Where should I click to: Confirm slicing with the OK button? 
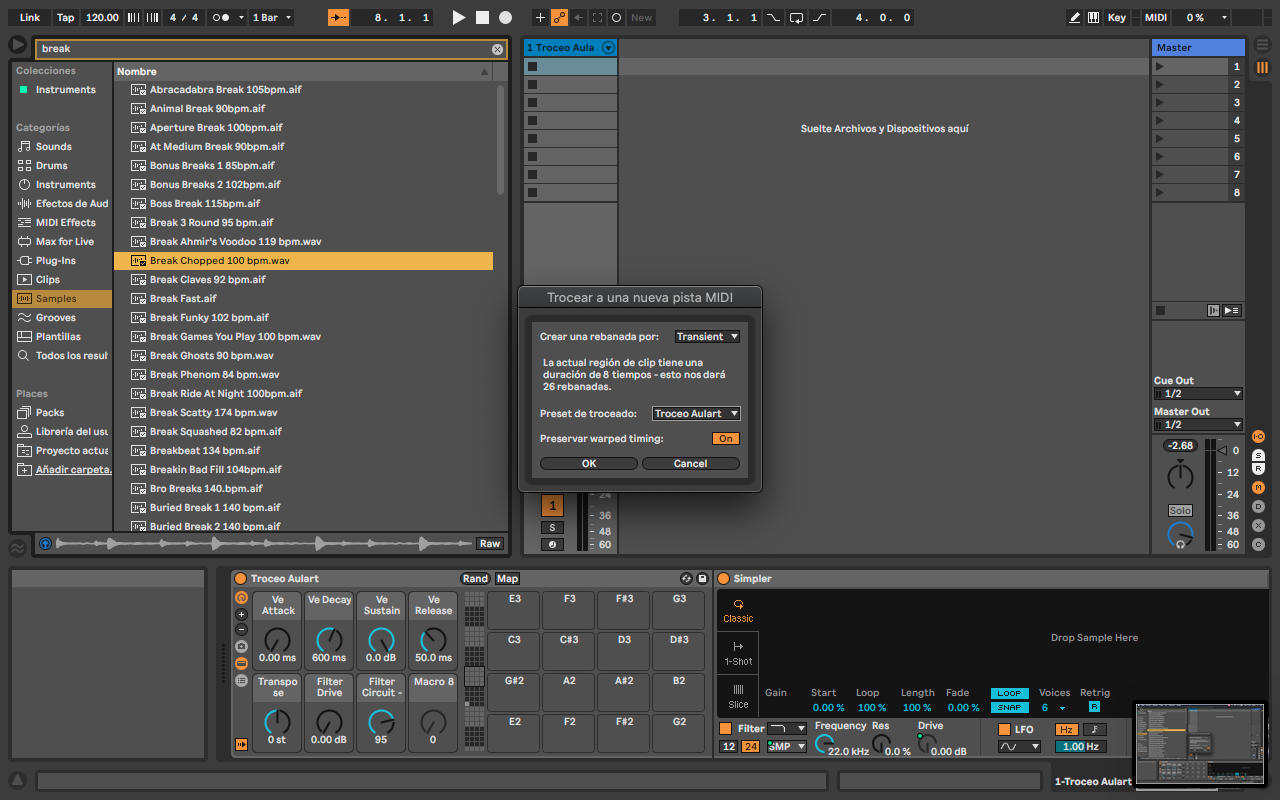pyautogui.click(x=588, y=462)
